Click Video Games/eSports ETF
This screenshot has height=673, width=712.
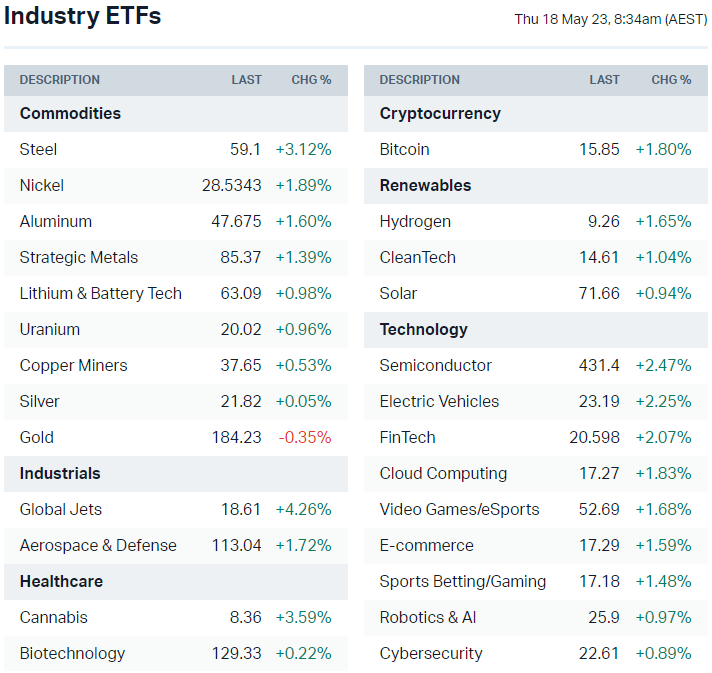(x=460, y=509)
